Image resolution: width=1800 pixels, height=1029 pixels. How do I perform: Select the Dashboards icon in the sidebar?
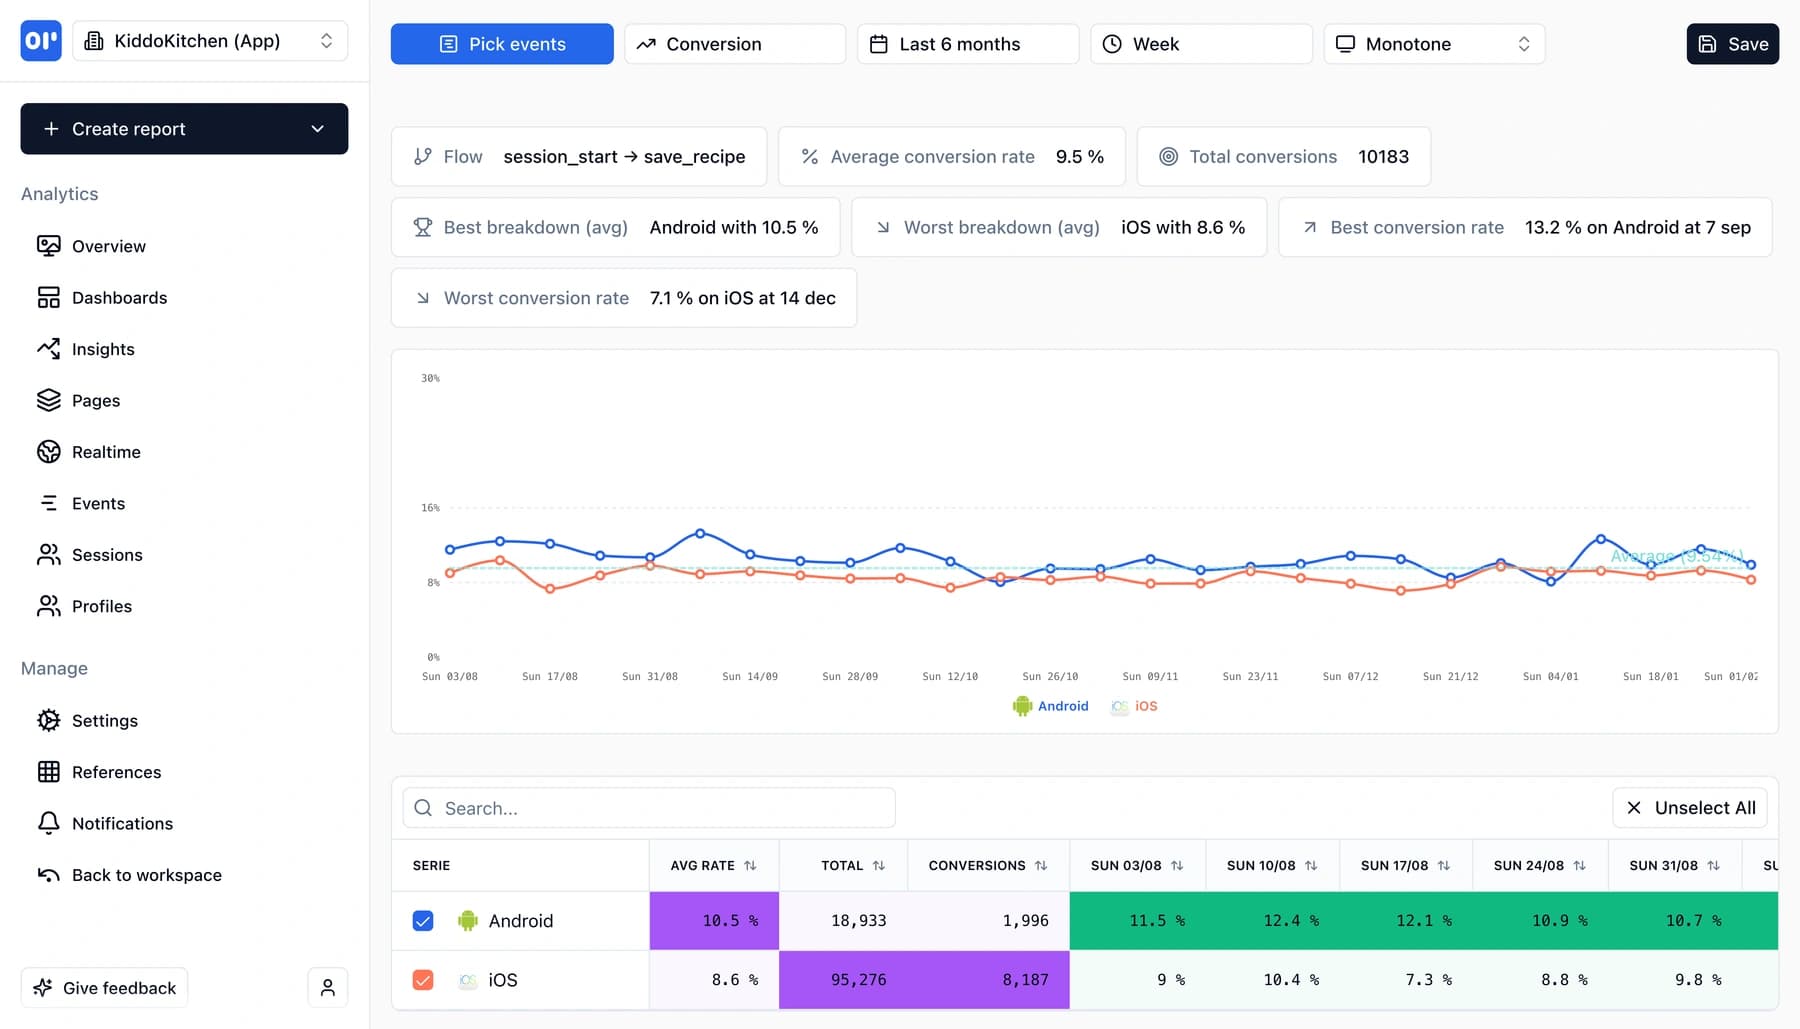coord(49,297)
